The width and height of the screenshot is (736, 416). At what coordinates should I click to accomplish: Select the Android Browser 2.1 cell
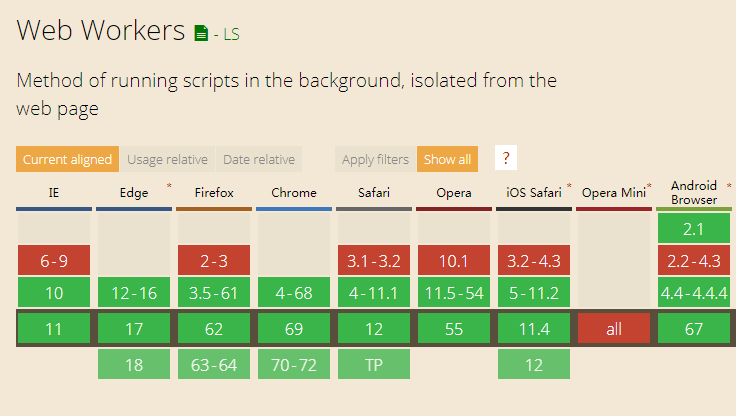pyautogui.click(x=694, y=228)
